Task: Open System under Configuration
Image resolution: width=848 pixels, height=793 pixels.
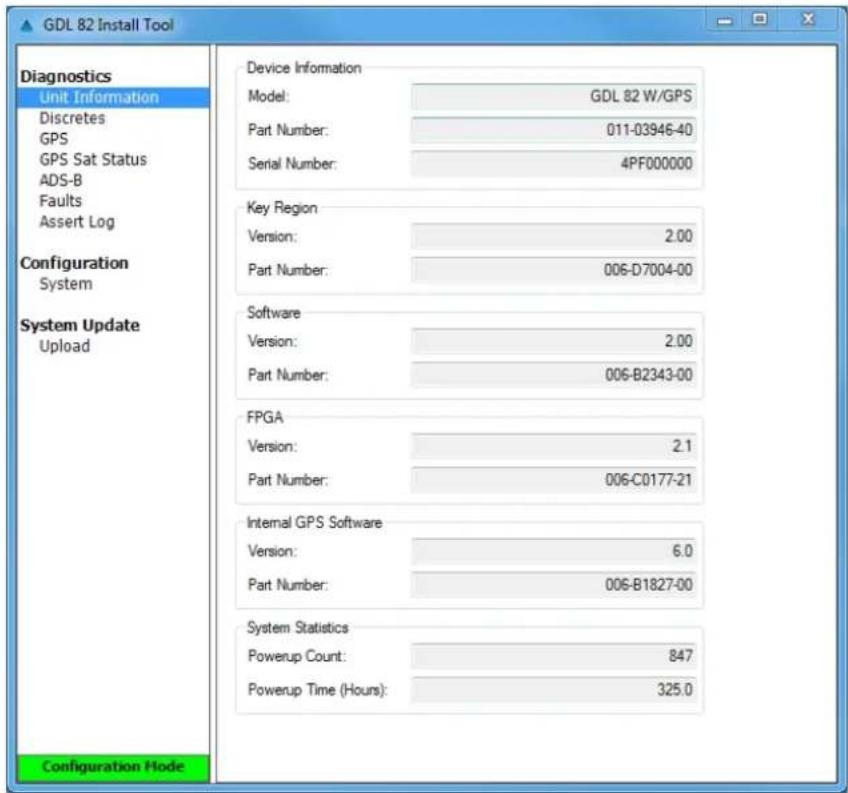Action: (65, 284)
